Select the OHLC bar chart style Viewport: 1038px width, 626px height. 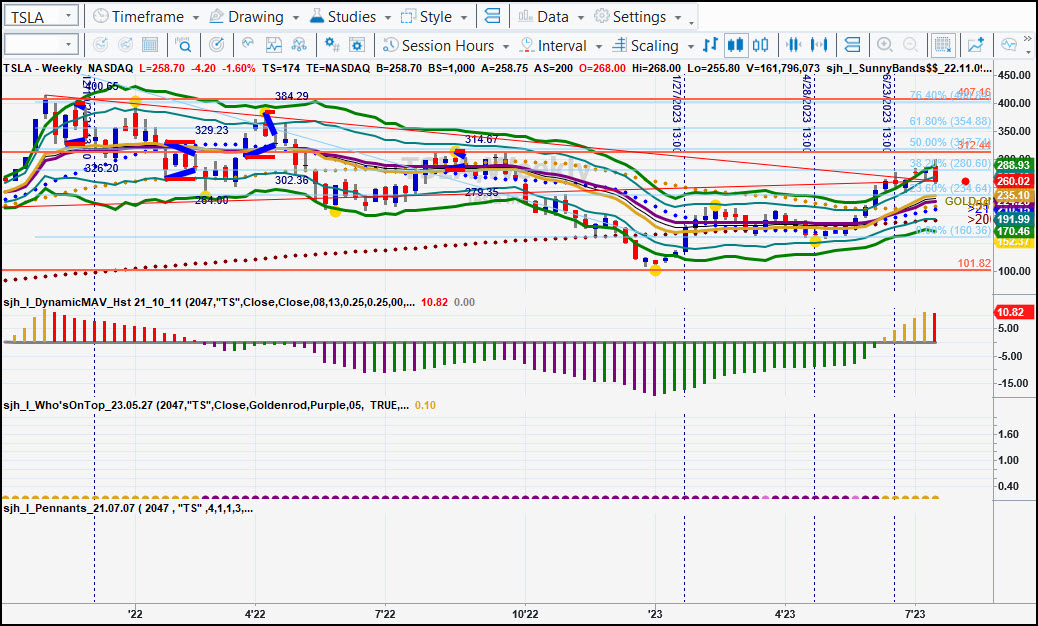coord(710,45)
